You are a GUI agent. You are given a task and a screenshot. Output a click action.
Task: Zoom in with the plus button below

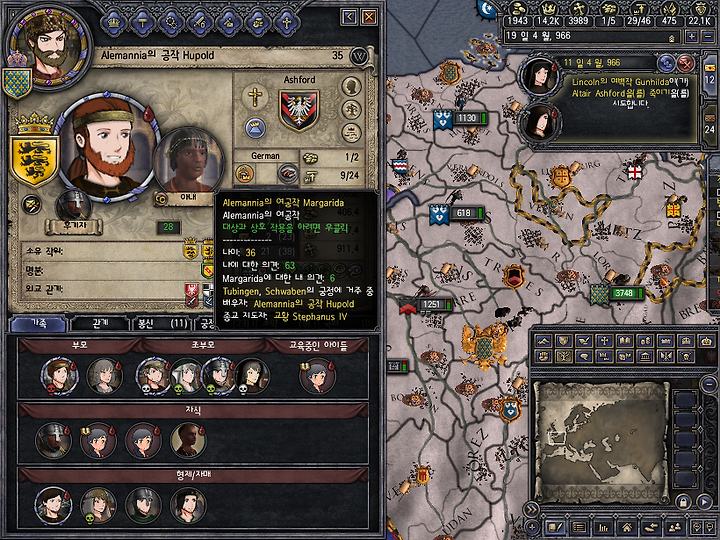[x=532, y=528]
